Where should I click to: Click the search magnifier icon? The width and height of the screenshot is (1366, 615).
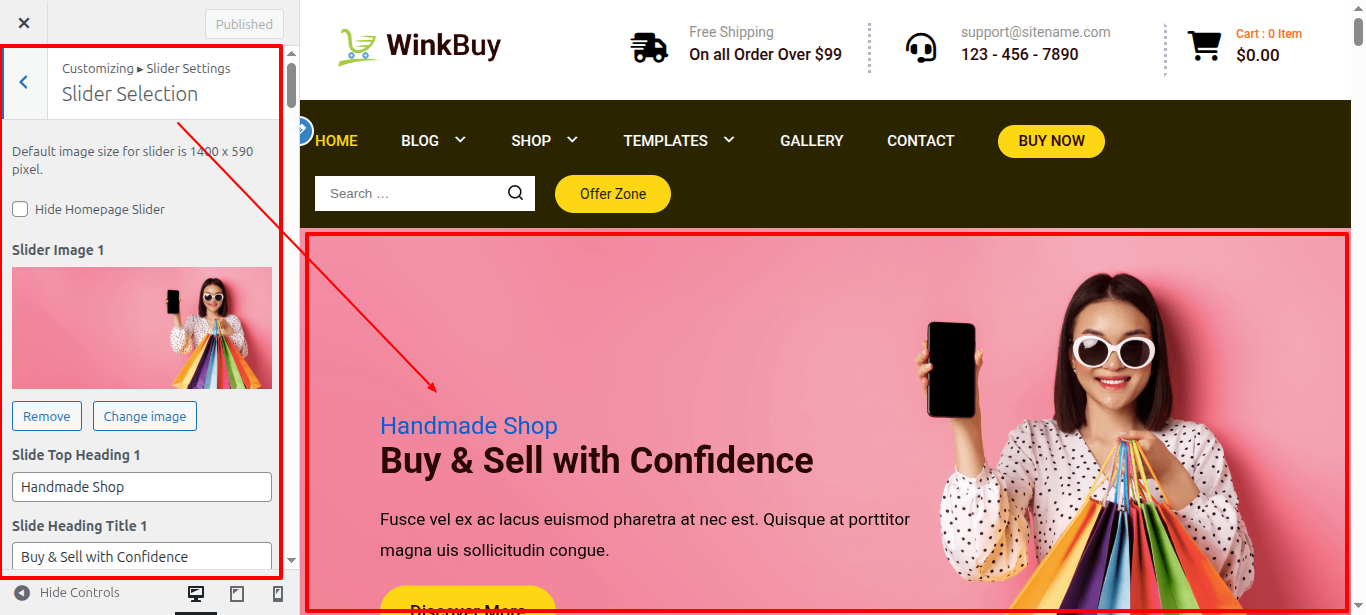point(516,193)
